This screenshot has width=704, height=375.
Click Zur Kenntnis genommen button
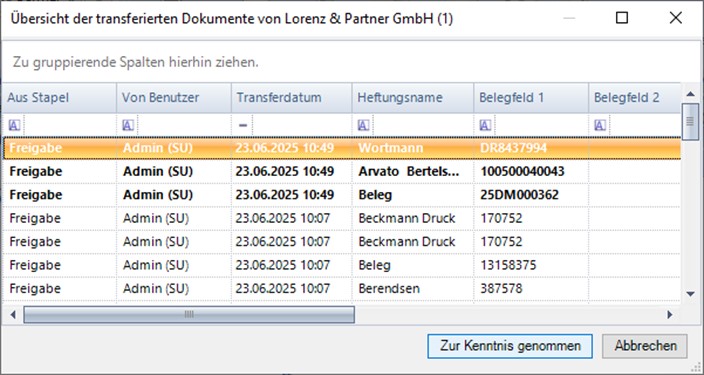coord(510,346)
